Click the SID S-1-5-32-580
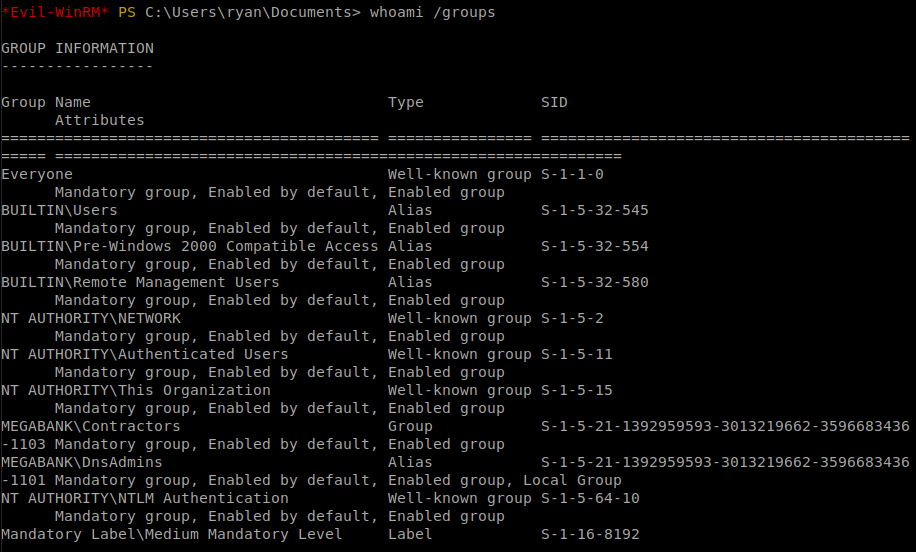 pos(594,282)
